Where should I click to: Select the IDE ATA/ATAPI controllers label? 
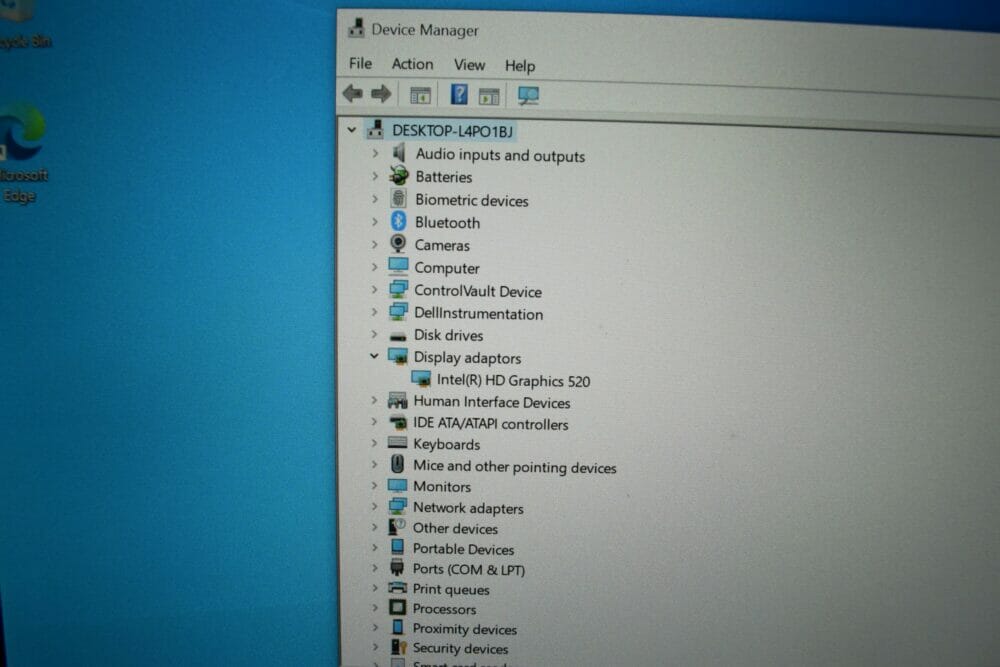(490, 423)
